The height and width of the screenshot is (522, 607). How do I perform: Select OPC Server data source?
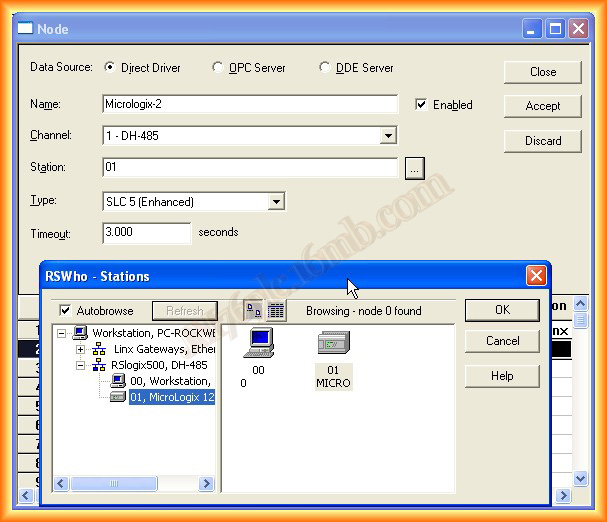coord(219,68)
